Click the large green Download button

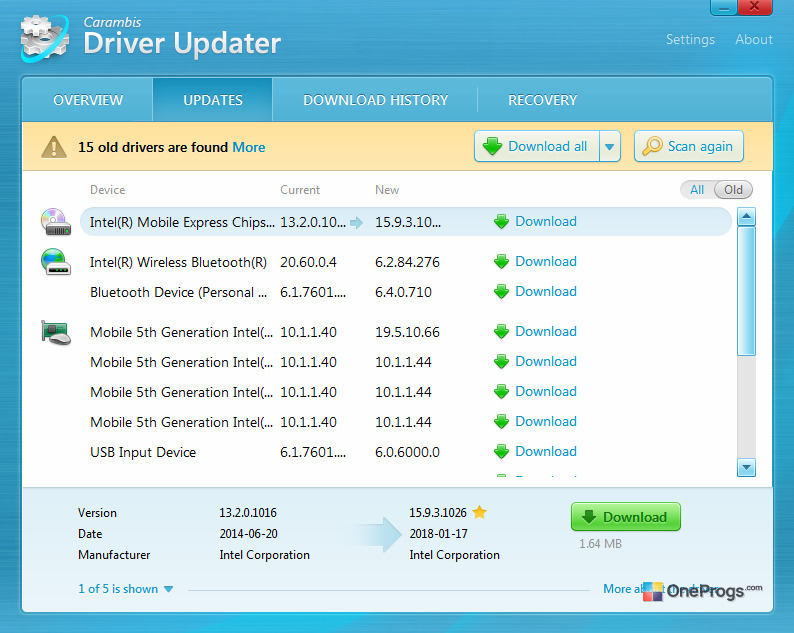(x=625, y=517)
